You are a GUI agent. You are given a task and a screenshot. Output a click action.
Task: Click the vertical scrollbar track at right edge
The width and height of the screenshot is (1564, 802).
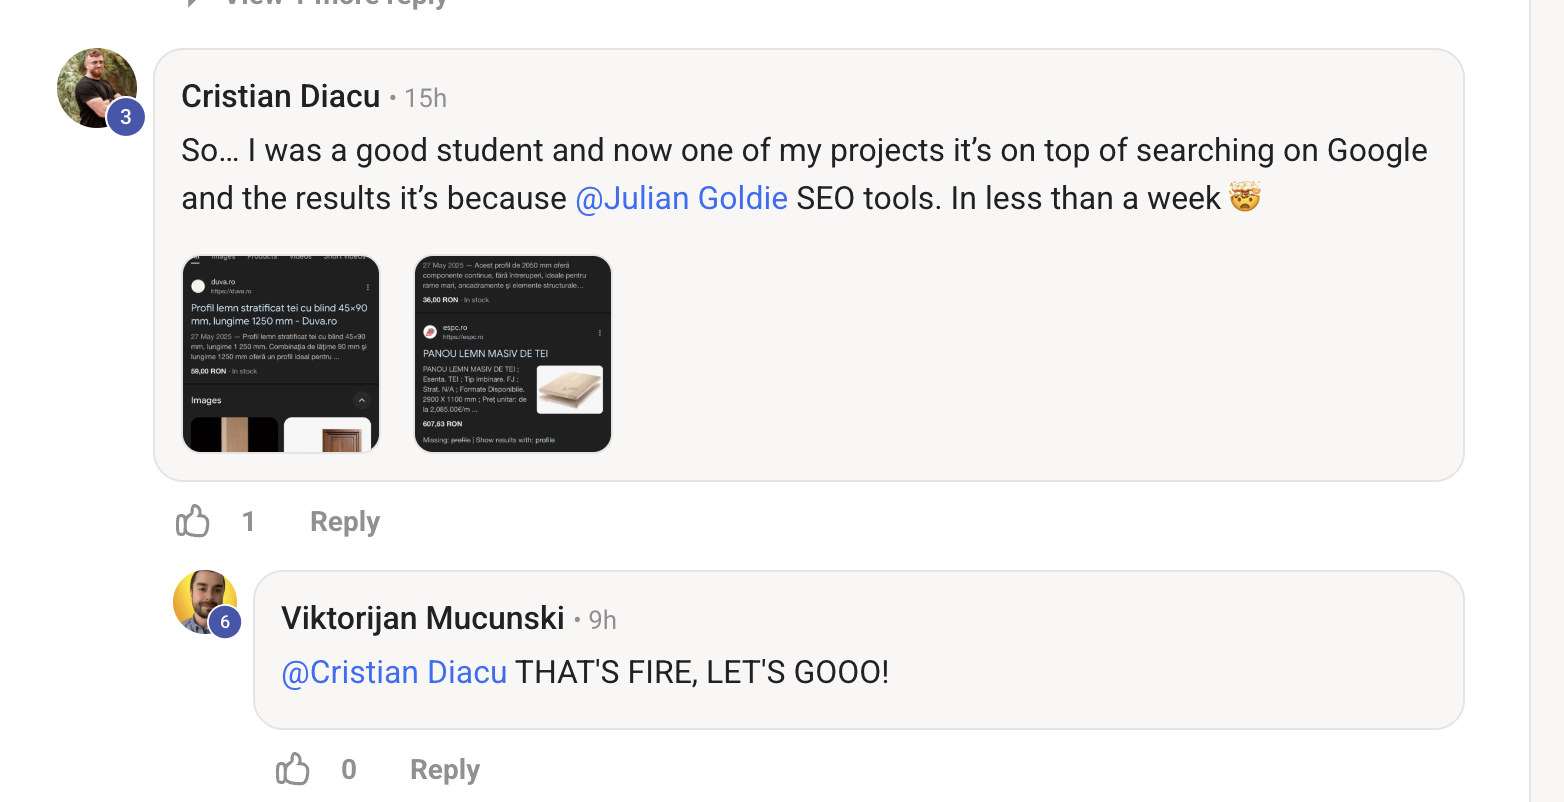pos(1547,400)
